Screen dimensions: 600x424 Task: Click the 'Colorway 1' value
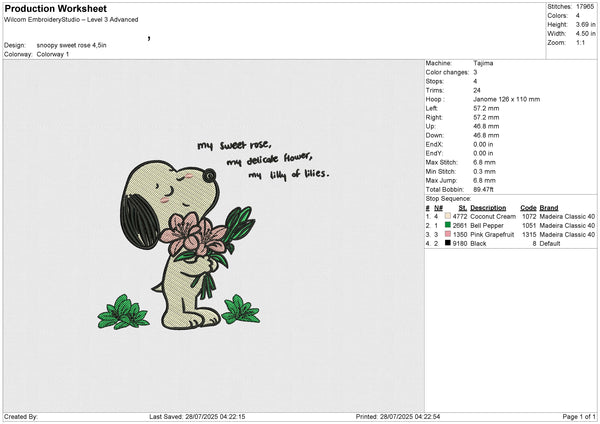pyautogui.click(x=53, y=54)
